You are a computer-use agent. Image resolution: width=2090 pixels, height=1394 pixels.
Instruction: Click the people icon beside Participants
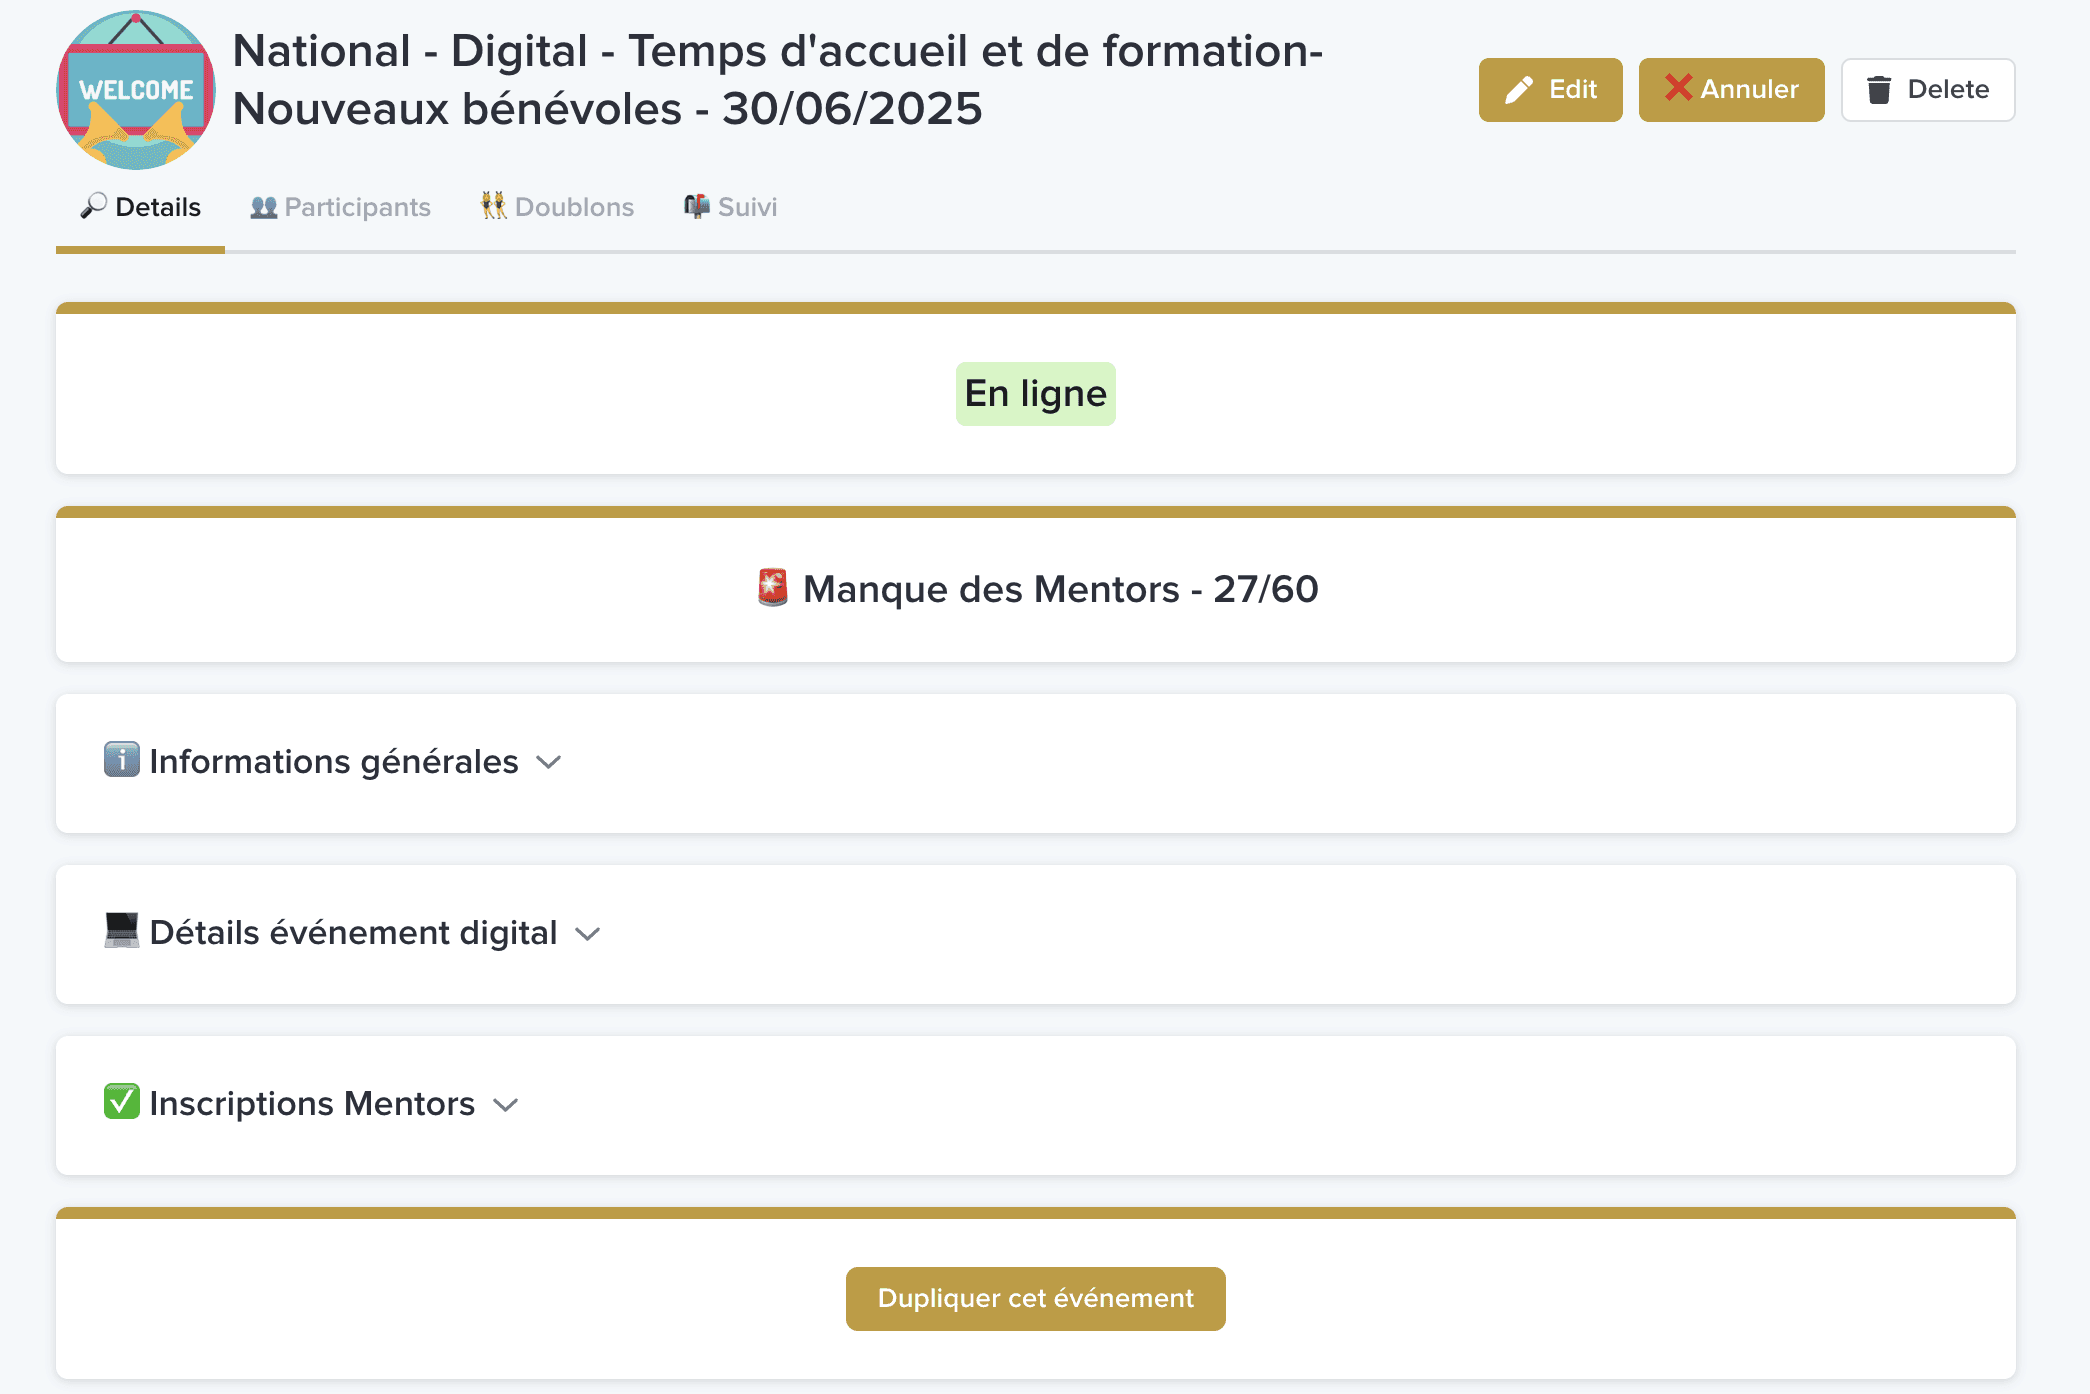click(x=264, y=207)
